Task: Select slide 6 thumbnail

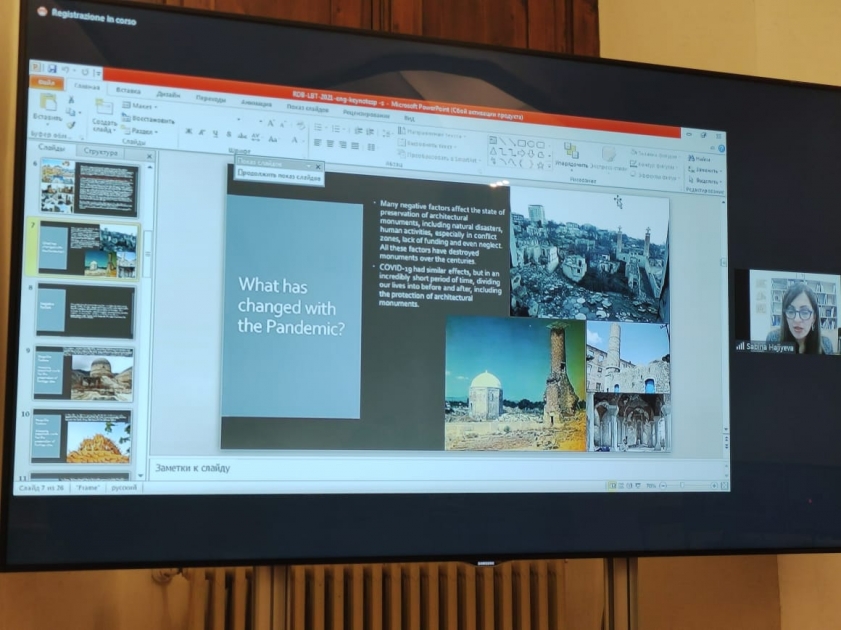Action: tap(90, 187)
